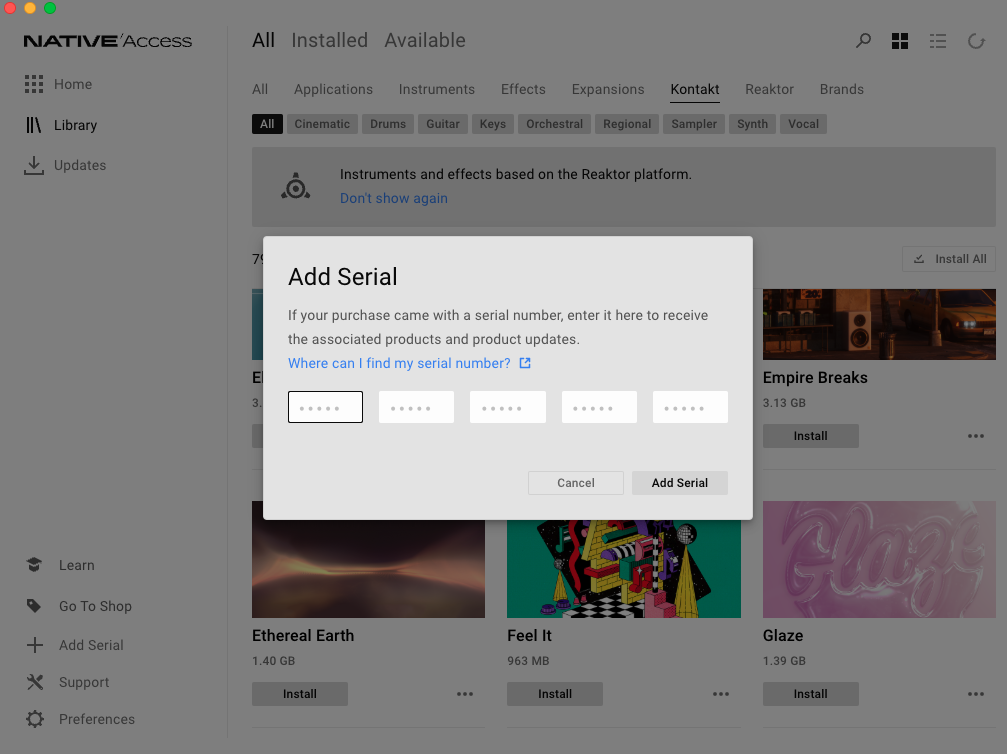Install Glaze
The width and height of the screenshot is (1007, 754).
click(x=810, y=694)
